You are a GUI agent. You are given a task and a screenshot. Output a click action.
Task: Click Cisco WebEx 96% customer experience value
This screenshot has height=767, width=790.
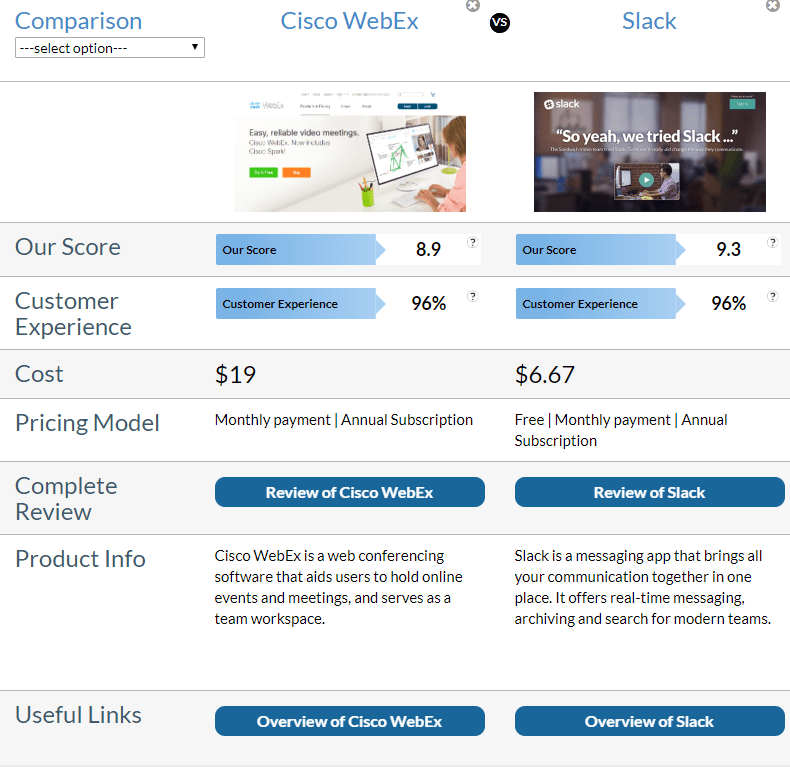pos(429,303)
